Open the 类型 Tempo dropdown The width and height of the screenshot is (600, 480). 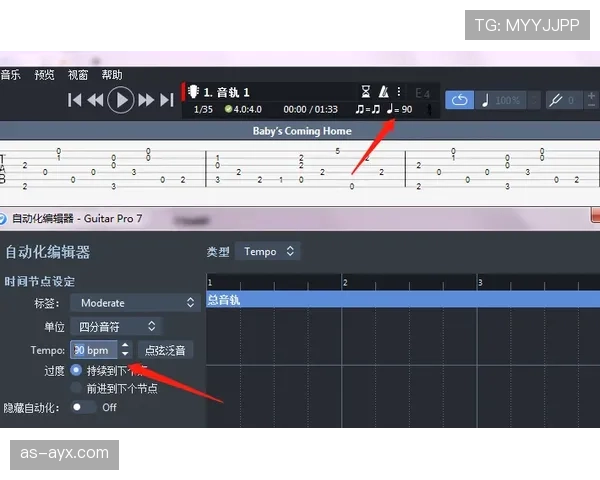[x=269, y=251]
